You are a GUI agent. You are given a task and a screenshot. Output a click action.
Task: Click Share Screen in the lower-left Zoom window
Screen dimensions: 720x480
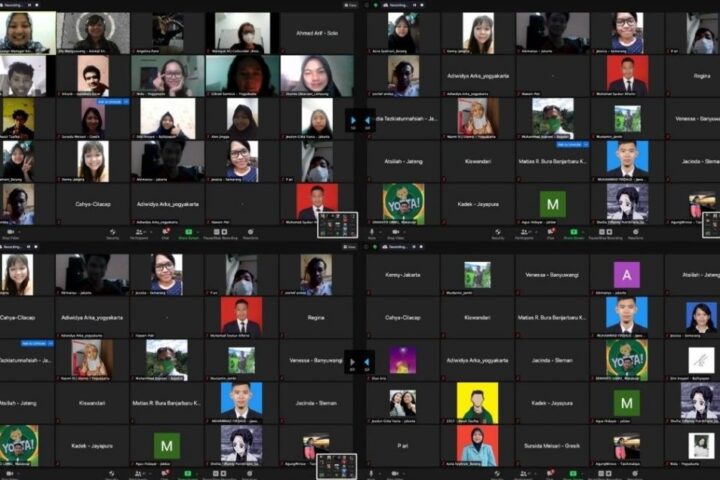(187, 474)
